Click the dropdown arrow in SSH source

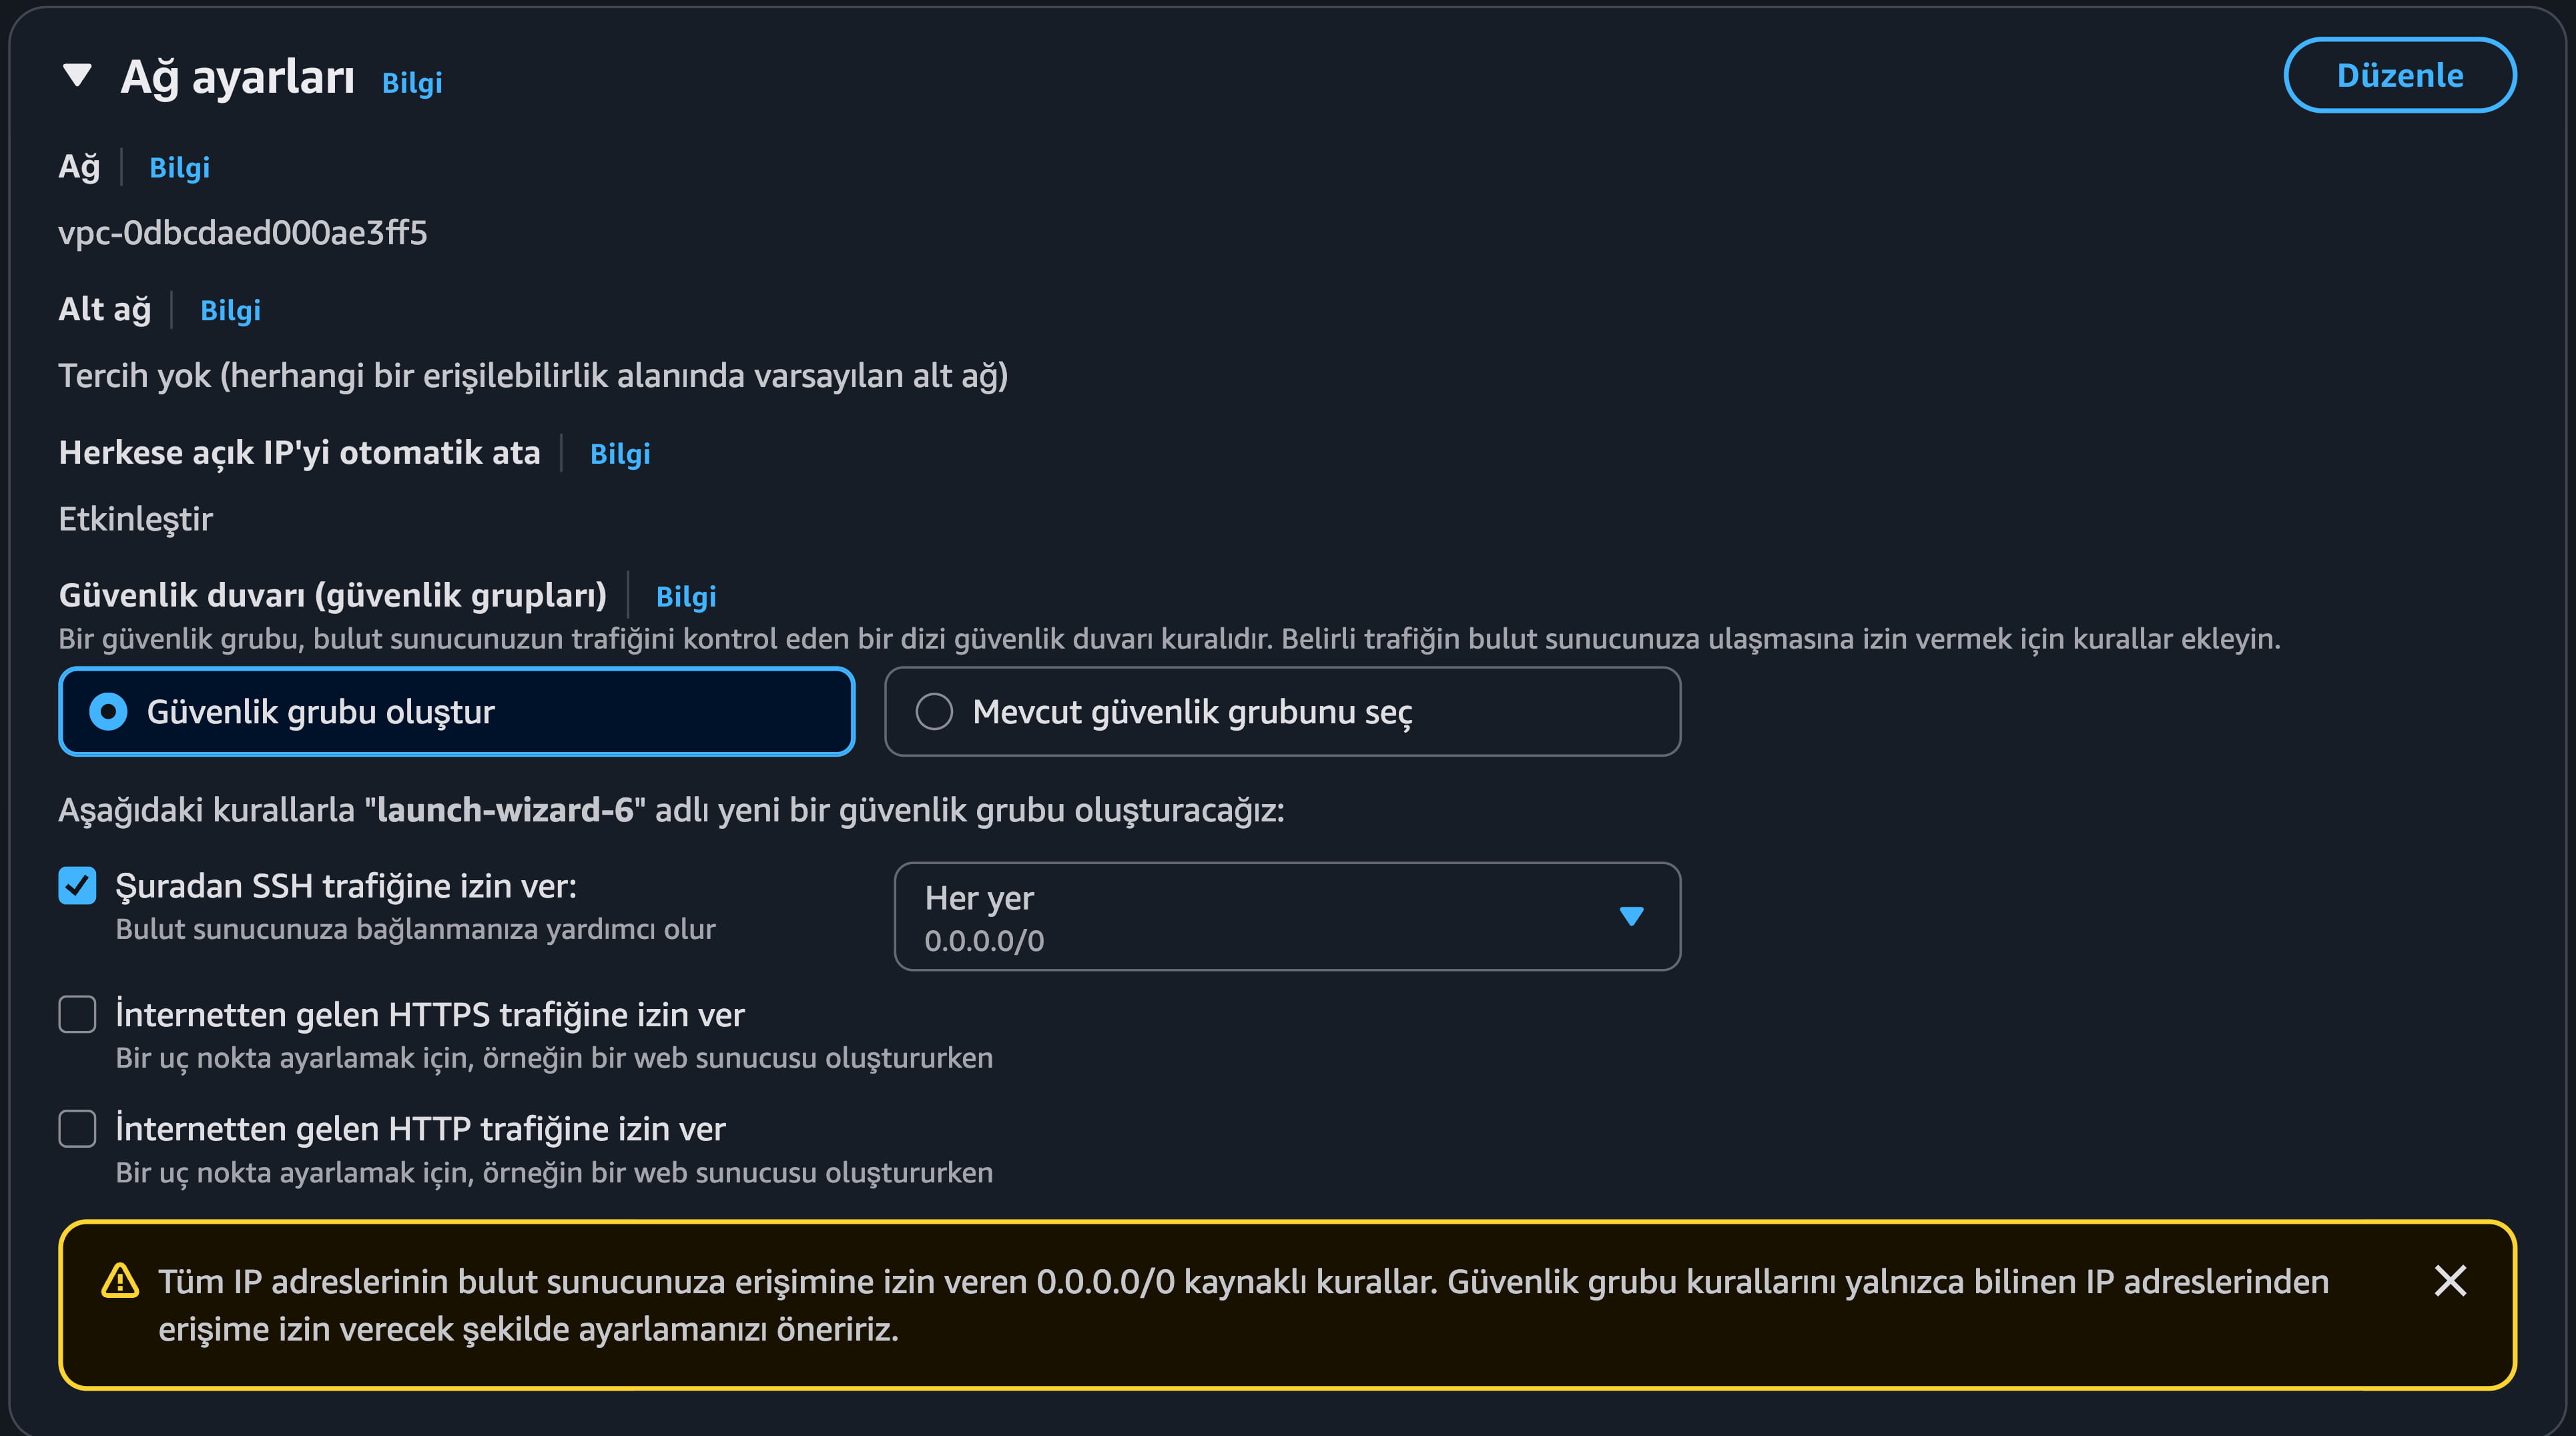pos(1631,916)
